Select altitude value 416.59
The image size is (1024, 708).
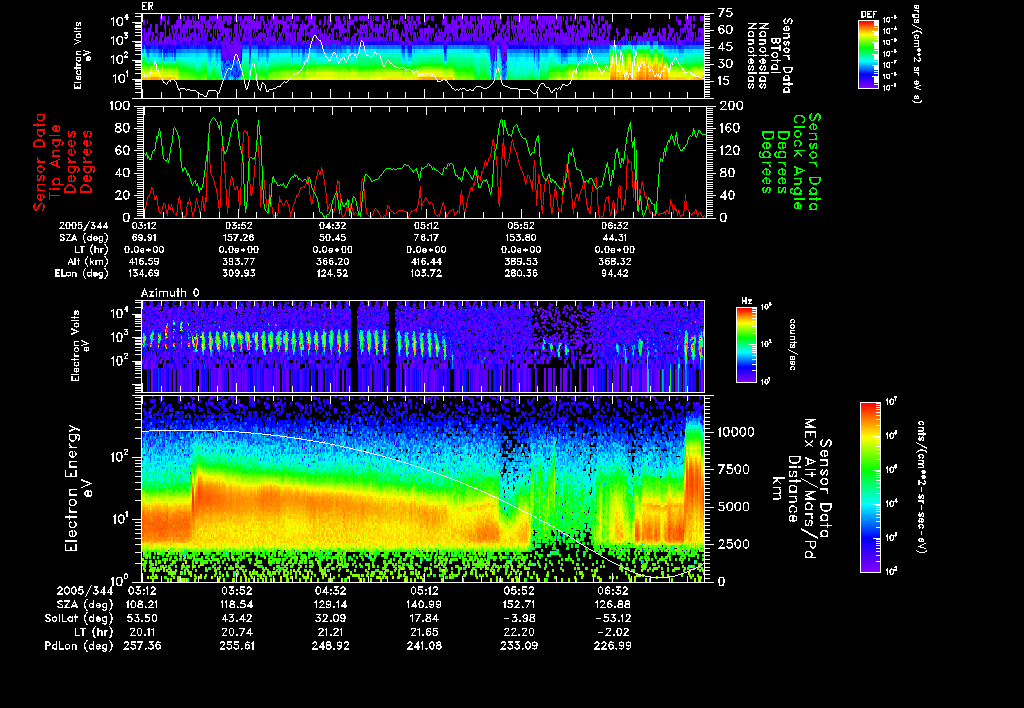pyautogui.click(x=144, y=261)
